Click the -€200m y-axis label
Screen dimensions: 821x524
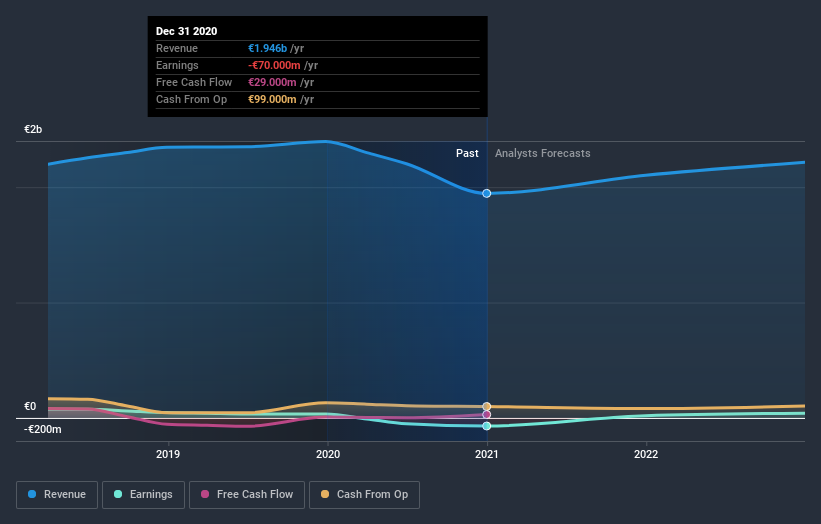point(42,429)
